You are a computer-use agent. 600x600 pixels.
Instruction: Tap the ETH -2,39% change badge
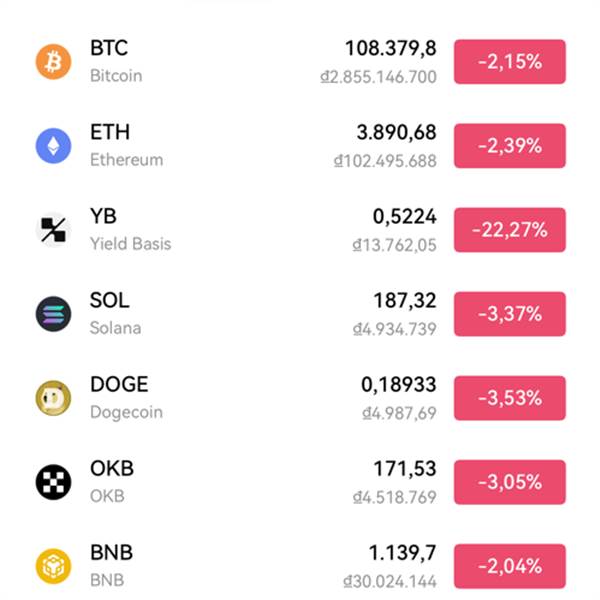509,146
